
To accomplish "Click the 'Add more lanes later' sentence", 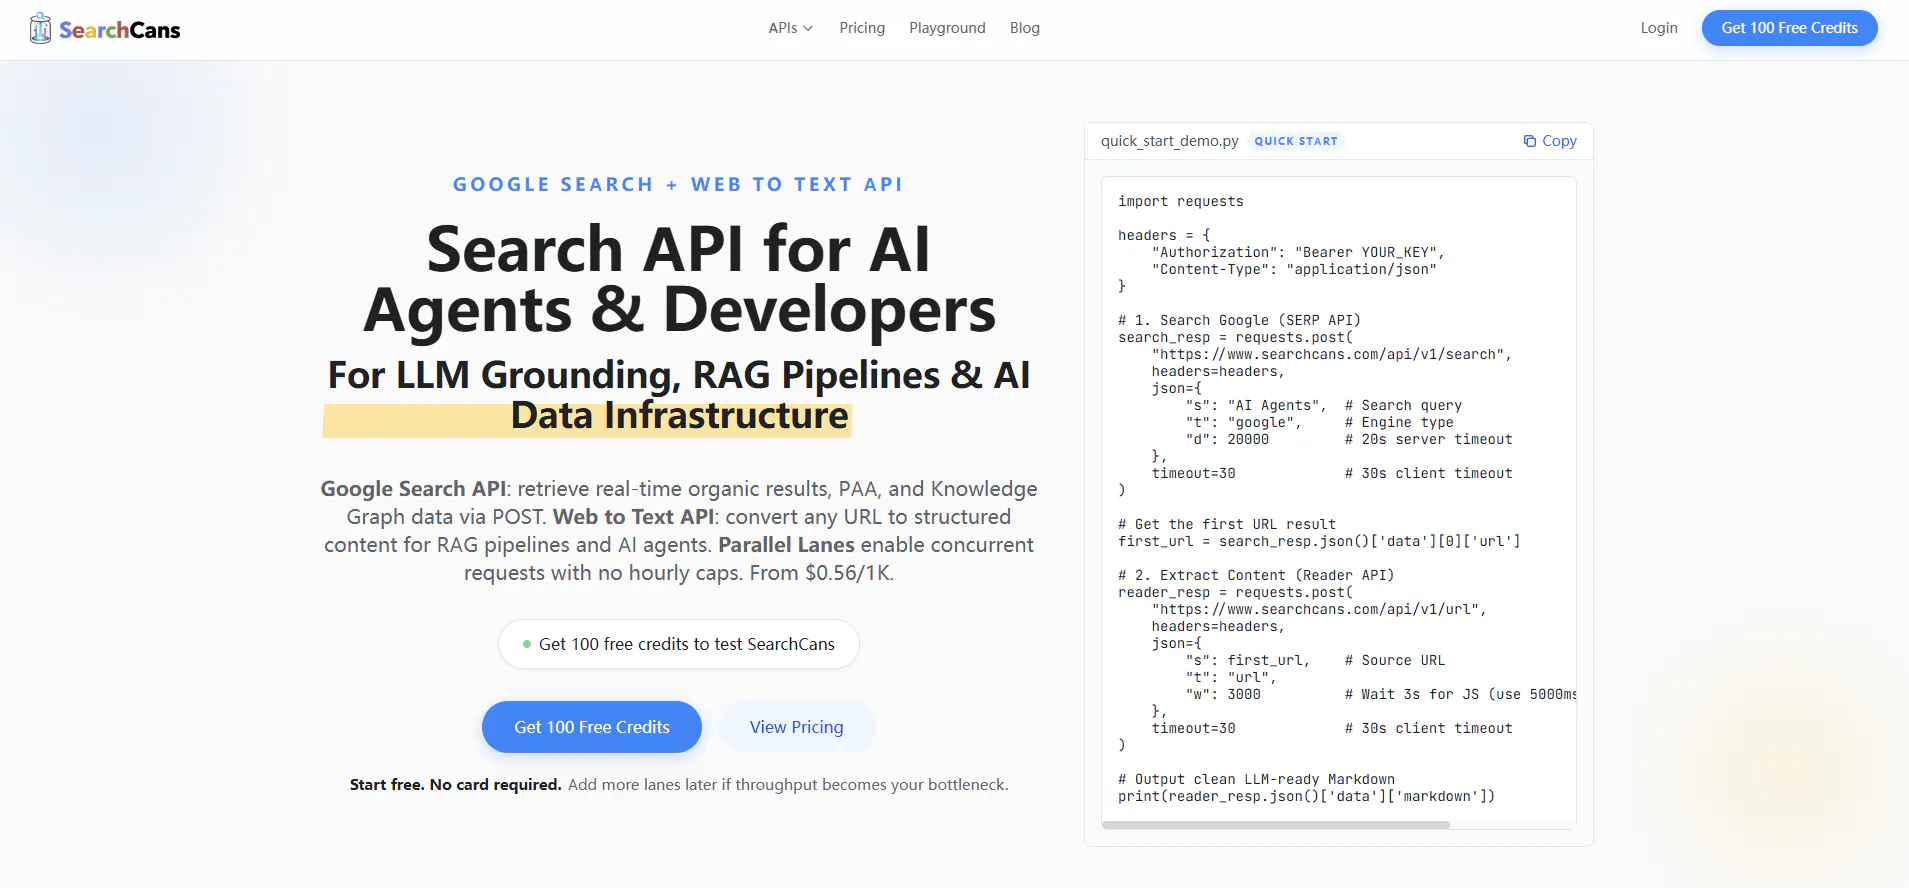I will tap(788, 785).
